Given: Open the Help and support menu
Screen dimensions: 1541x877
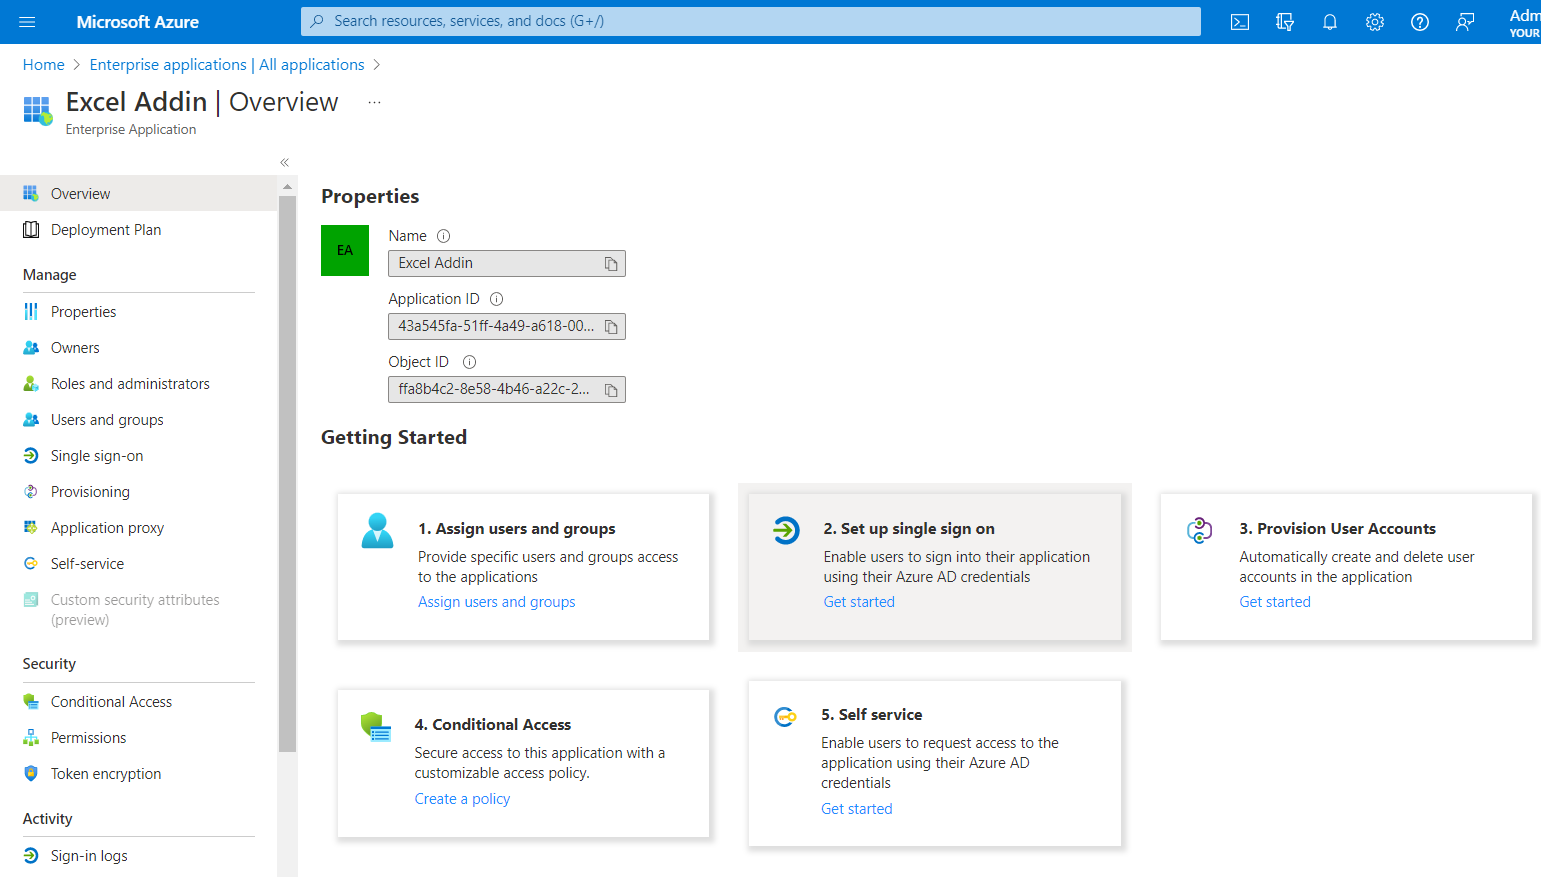Looking at the screenshot, I should coord(1419,21).
